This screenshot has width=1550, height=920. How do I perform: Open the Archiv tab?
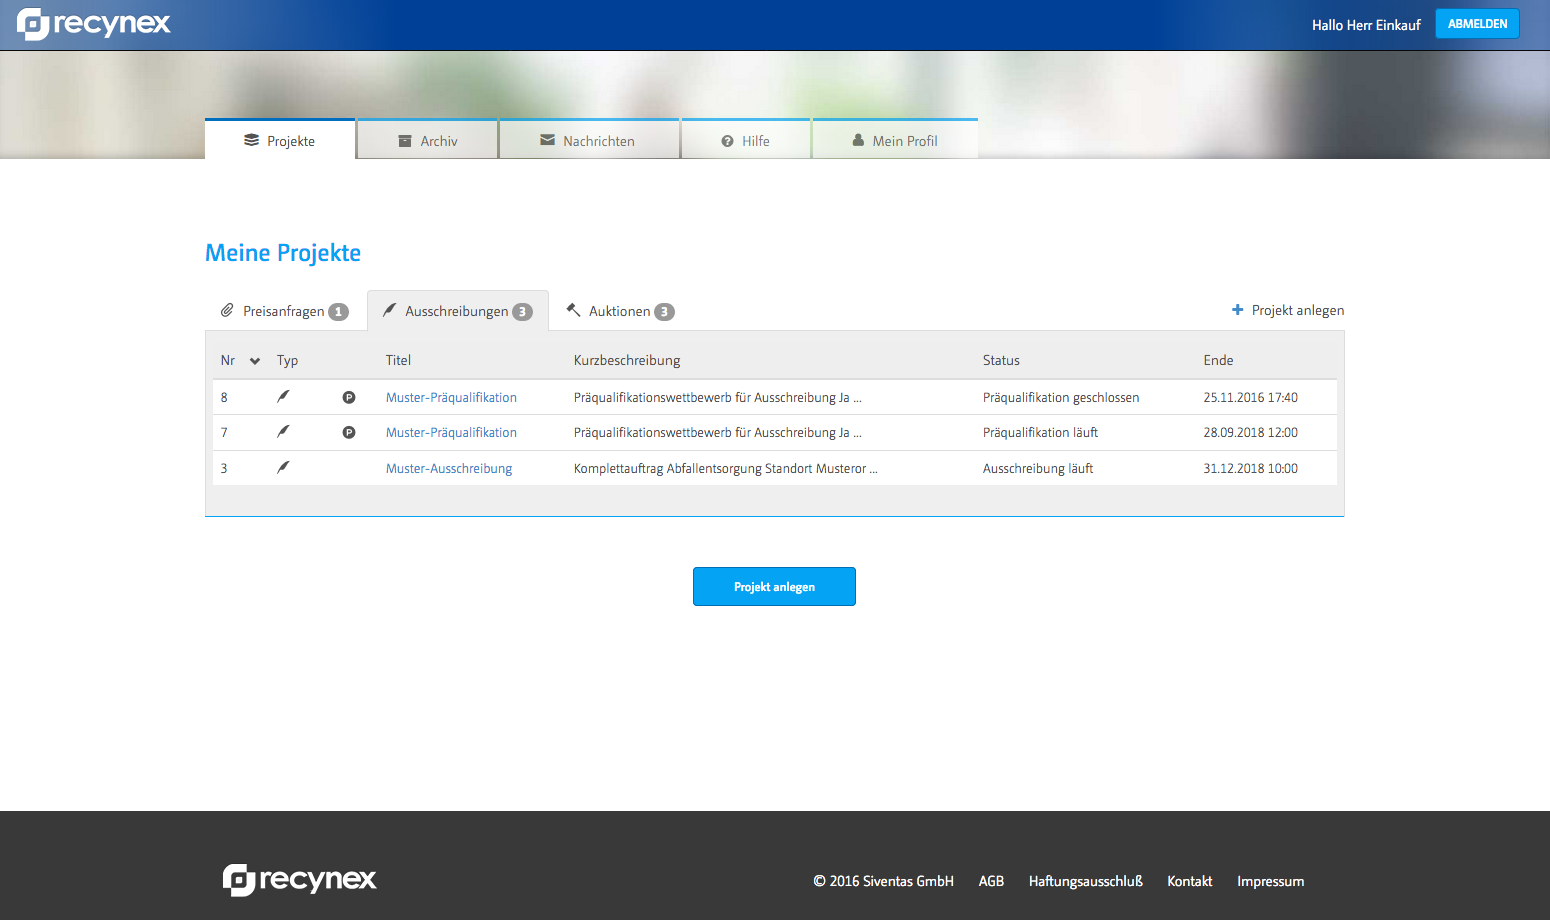click(x=428, y=141)
